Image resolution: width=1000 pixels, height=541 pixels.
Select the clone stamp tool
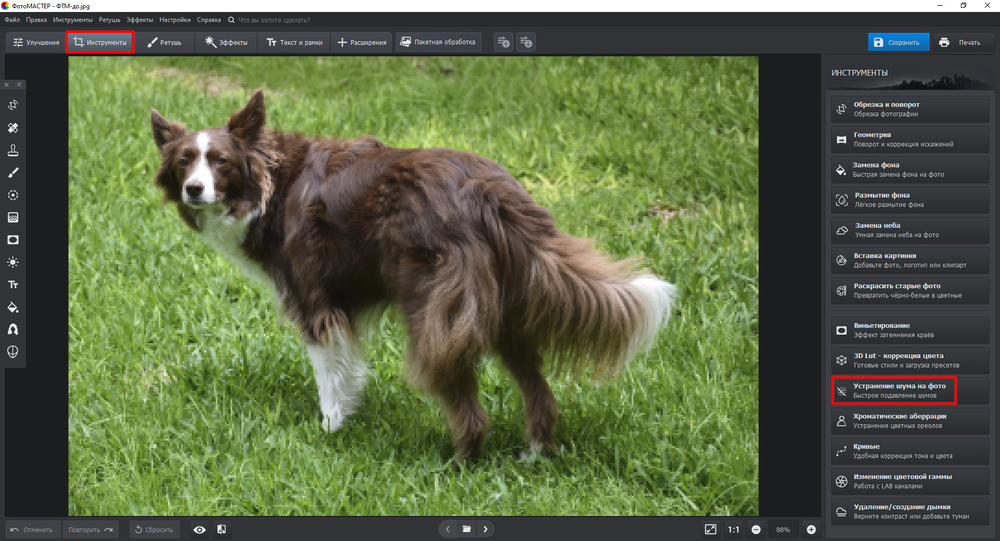(13, 150)
